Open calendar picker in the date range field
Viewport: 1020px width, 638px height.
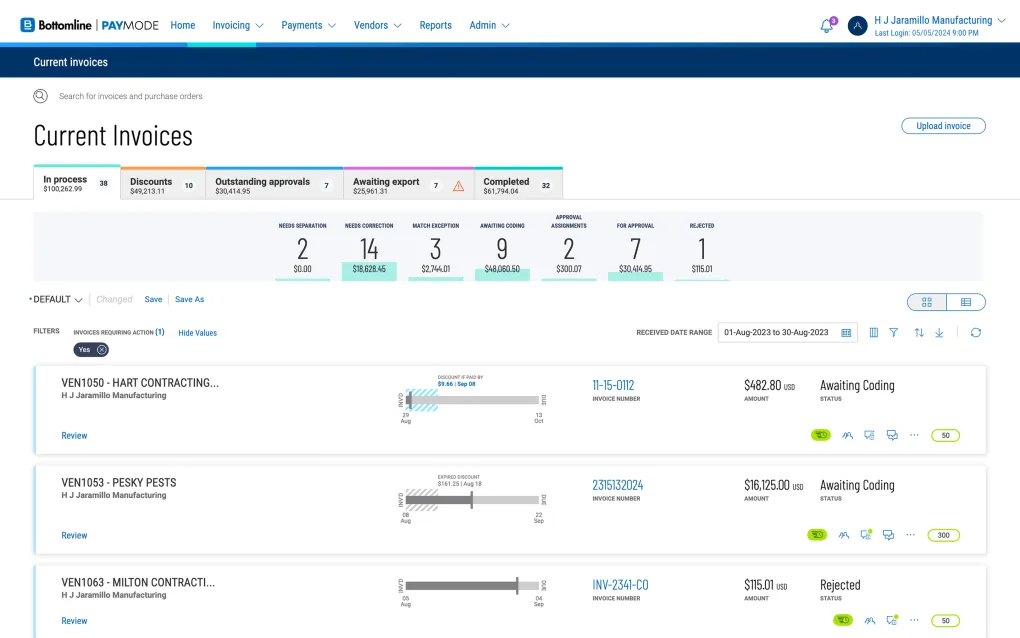click(x=846, y=333)
